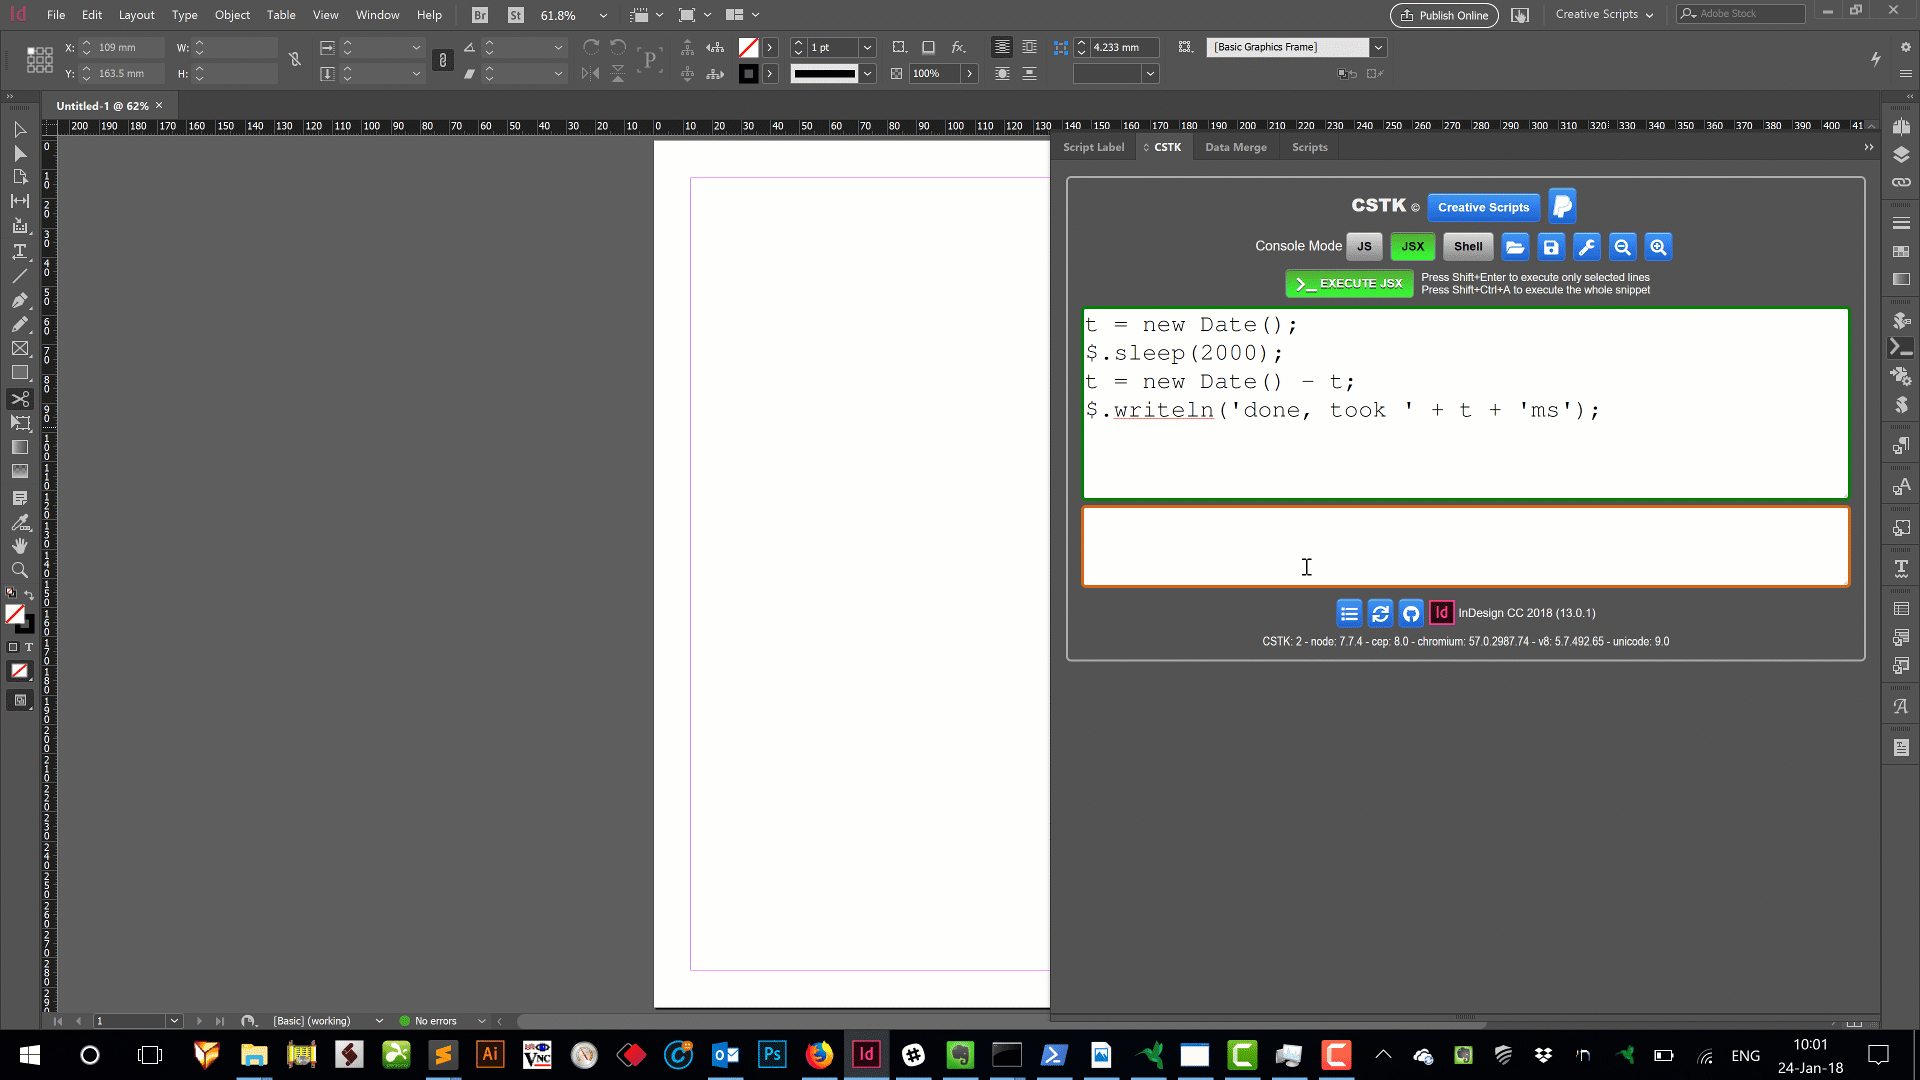Switch to the JS console mode

click(x=1364, y=247)
